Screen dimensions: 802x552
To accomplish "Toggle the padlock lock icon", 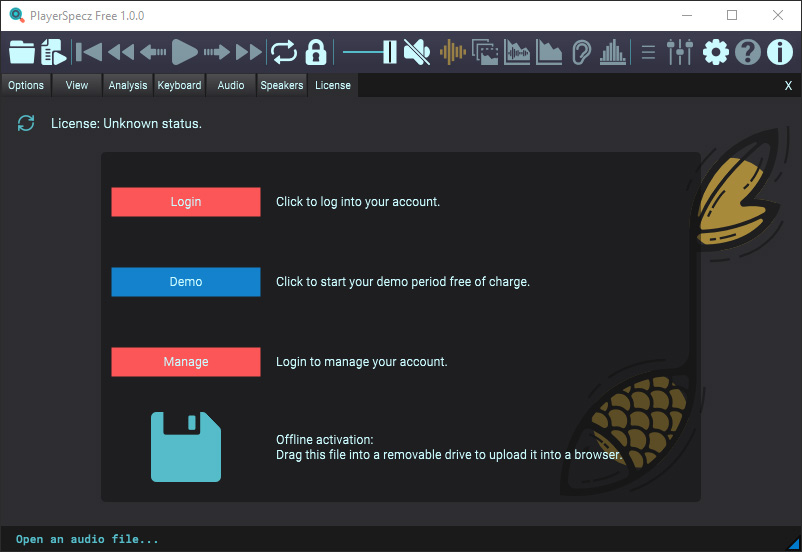I will 316,52.
